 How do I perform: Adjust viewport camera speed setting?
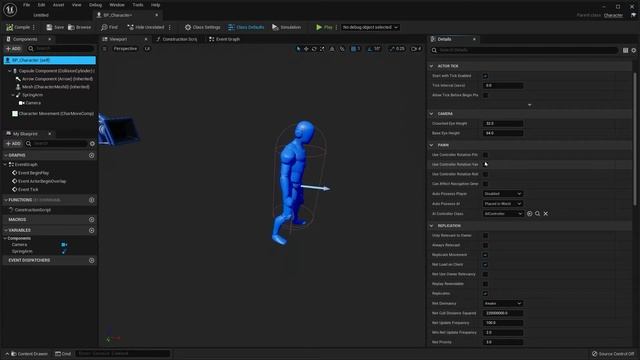click(x=416, y=49)
